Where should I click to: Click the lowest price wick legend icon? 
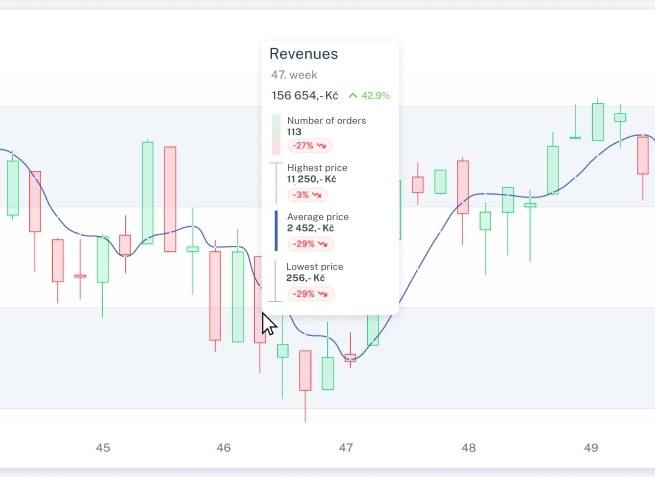click(275, 281)
